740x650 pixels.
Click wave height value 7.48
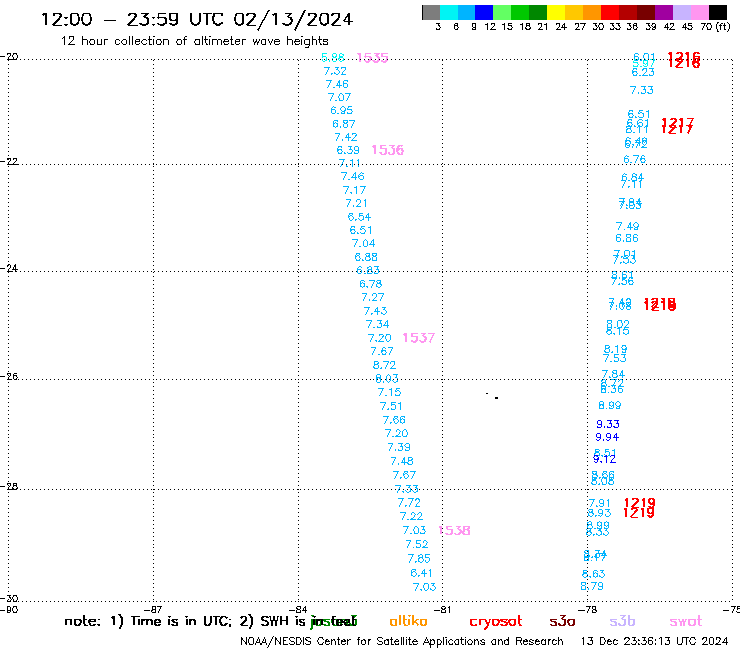(402, 461)
